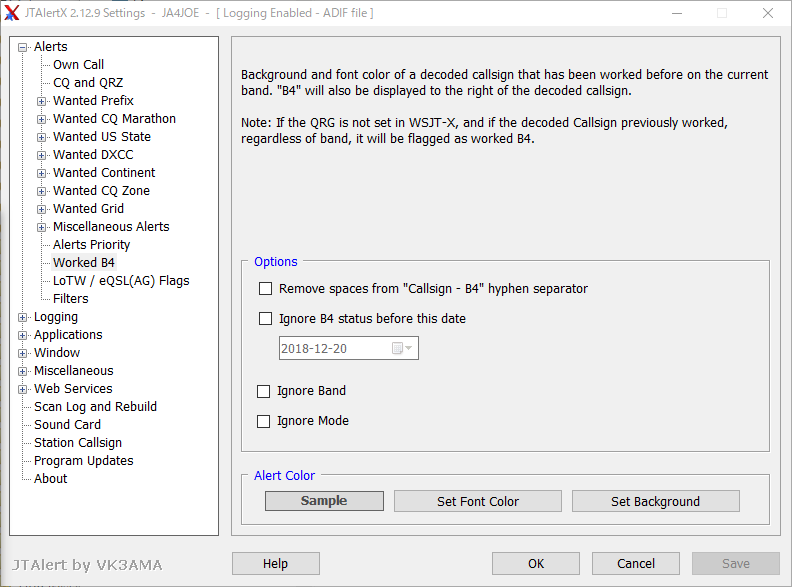The image size is (792, 587).
Task: Click the Save button
Action: click(736, 563)
